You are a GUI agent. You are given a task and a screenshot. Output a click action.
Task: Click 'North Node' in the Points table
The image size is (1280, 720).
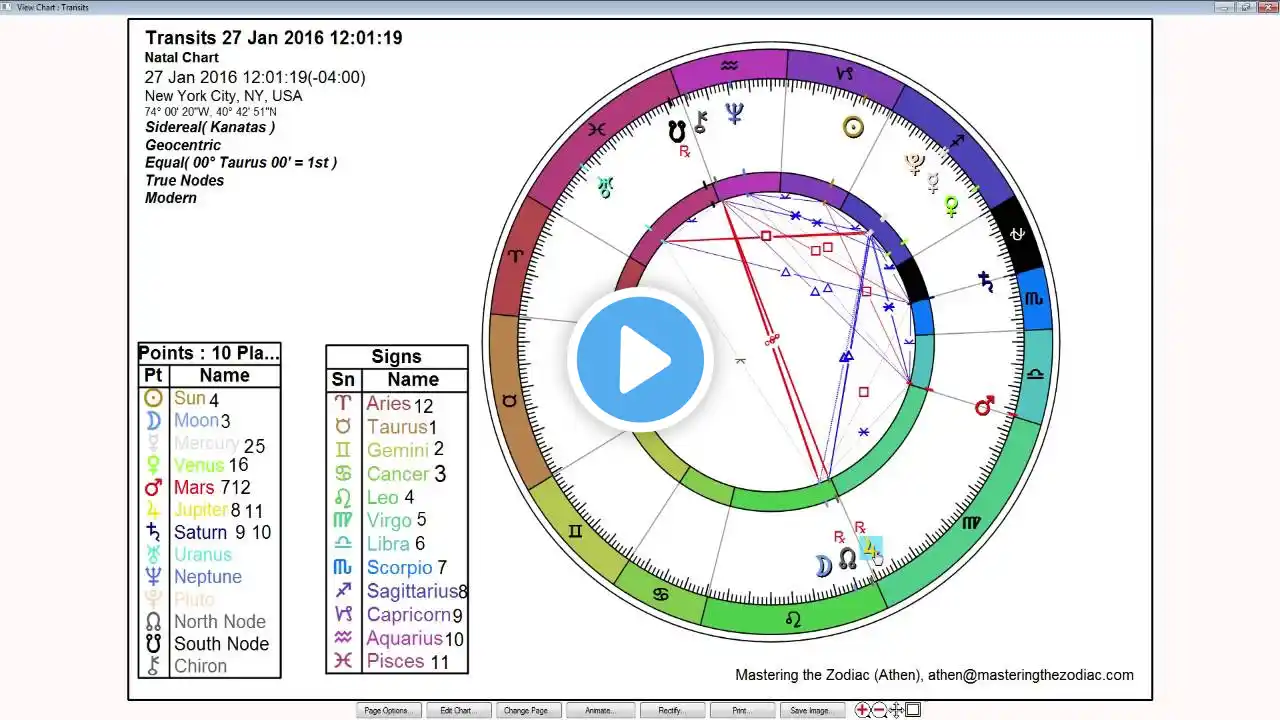coord(220,622)
